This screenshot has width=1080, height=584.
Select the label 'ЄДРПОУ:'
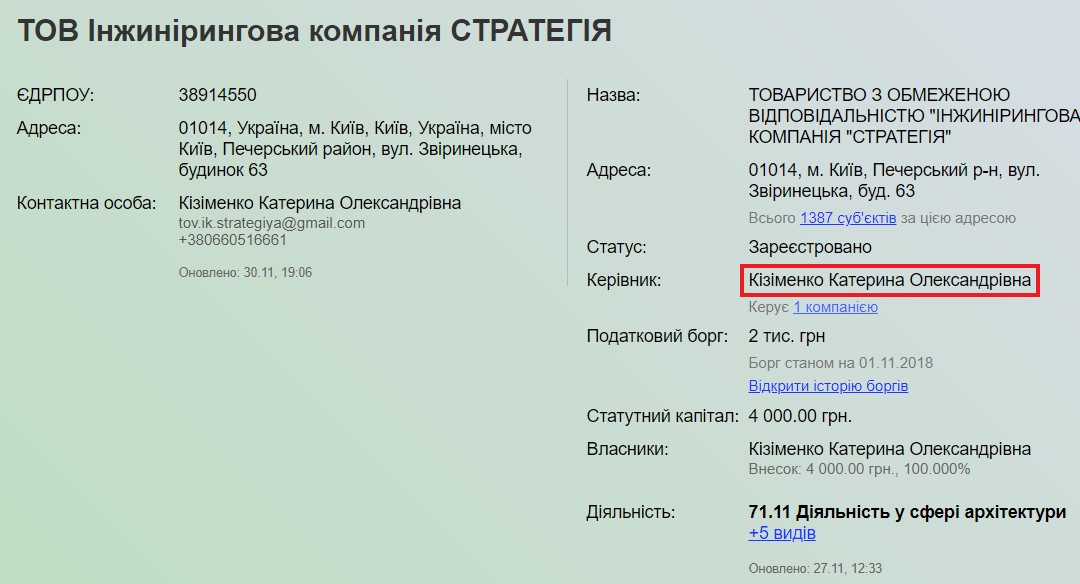pos(55,95)
